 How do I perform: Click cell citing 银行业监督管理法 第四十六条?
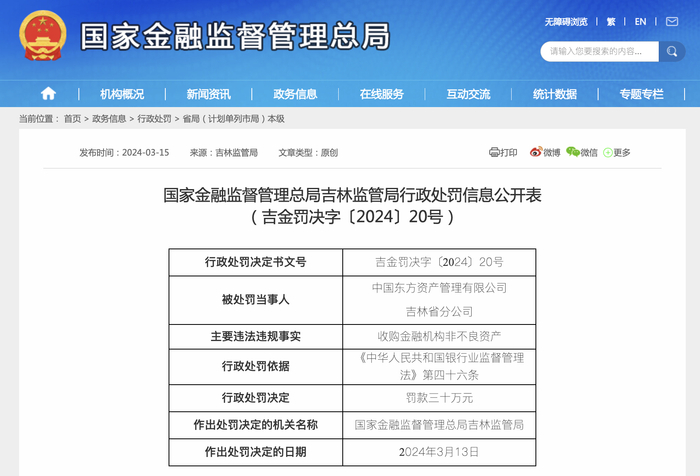point(439,366)
